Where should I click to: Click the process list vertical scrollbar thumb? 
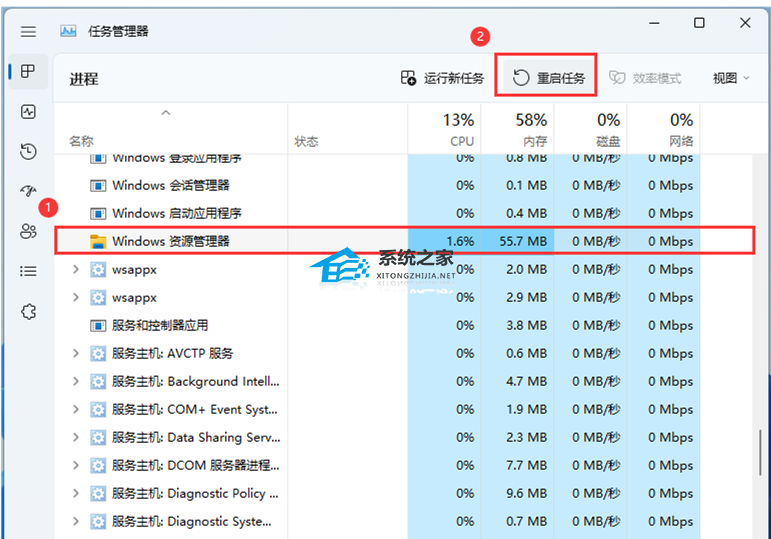click(761, 452)
